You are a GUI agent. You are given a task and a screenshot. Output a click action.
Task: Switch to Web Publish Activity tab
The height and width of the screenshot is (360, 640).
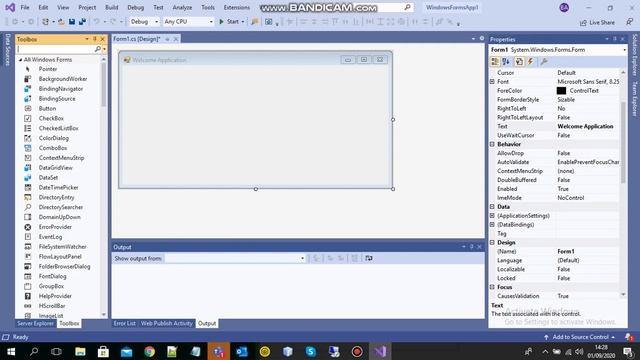coord(167,323)
